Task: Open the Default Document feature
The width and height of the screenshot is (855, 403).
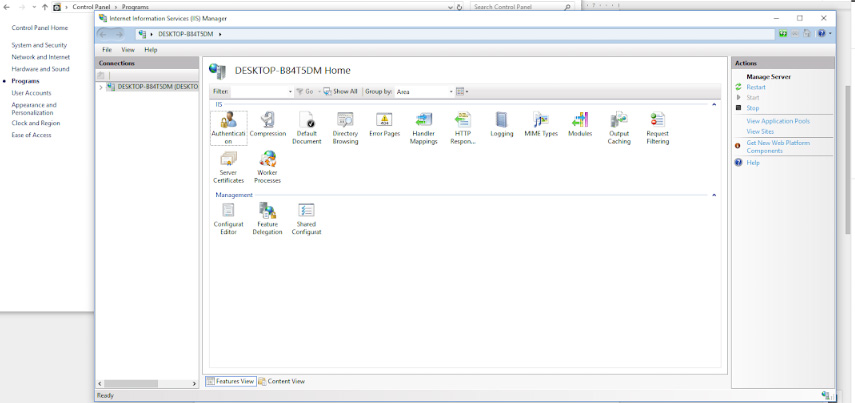Action: pos(306,128)
